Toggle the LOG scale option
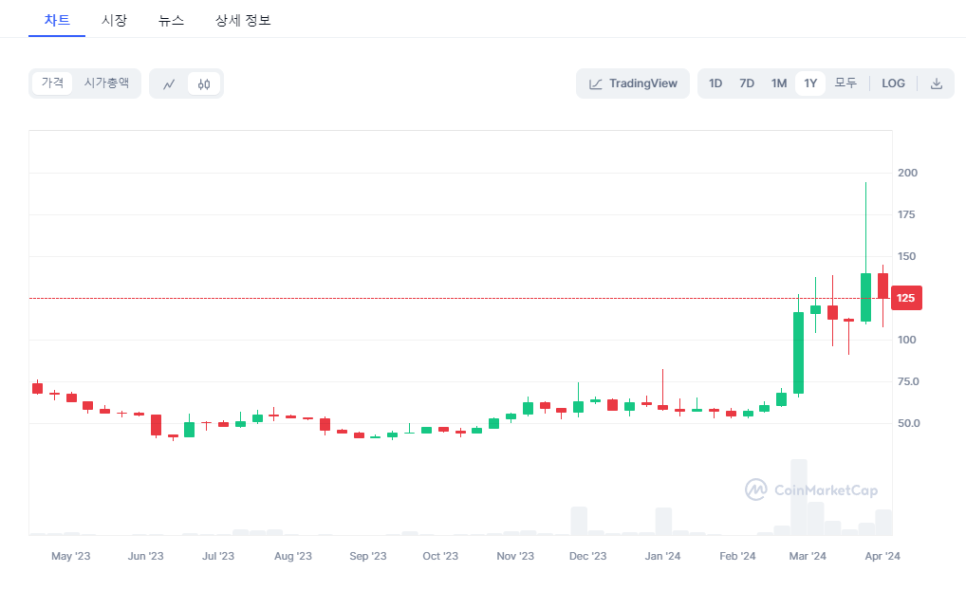 (893, 84)
